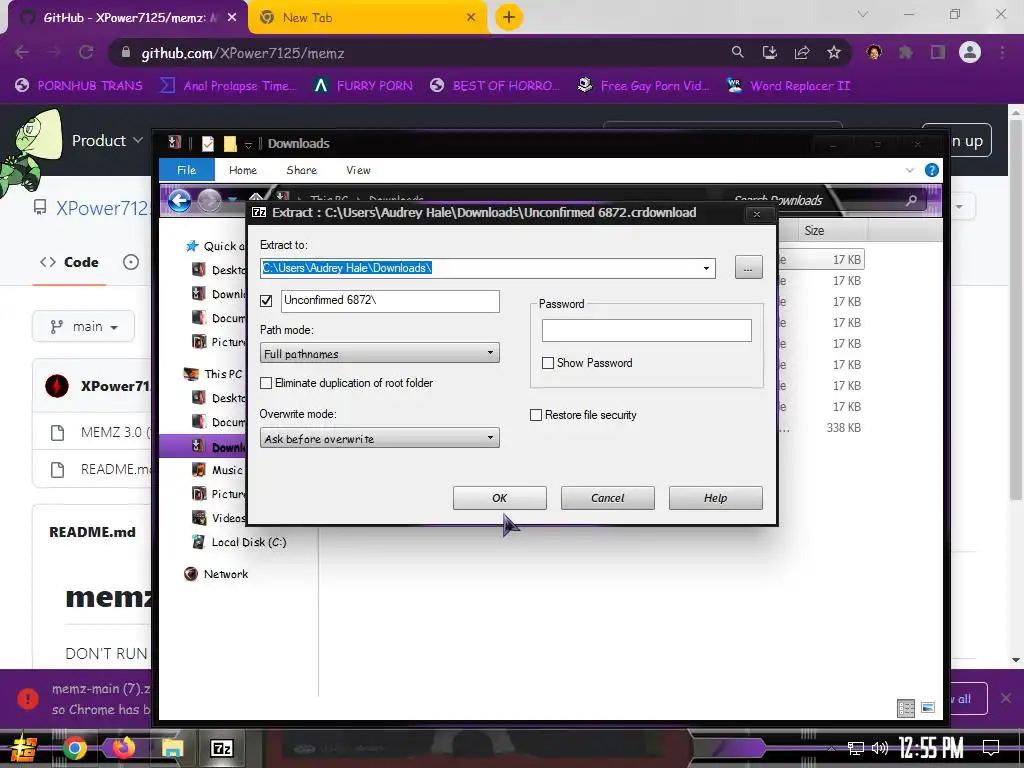Click the github.com address bar

click(x=418, y=53)
